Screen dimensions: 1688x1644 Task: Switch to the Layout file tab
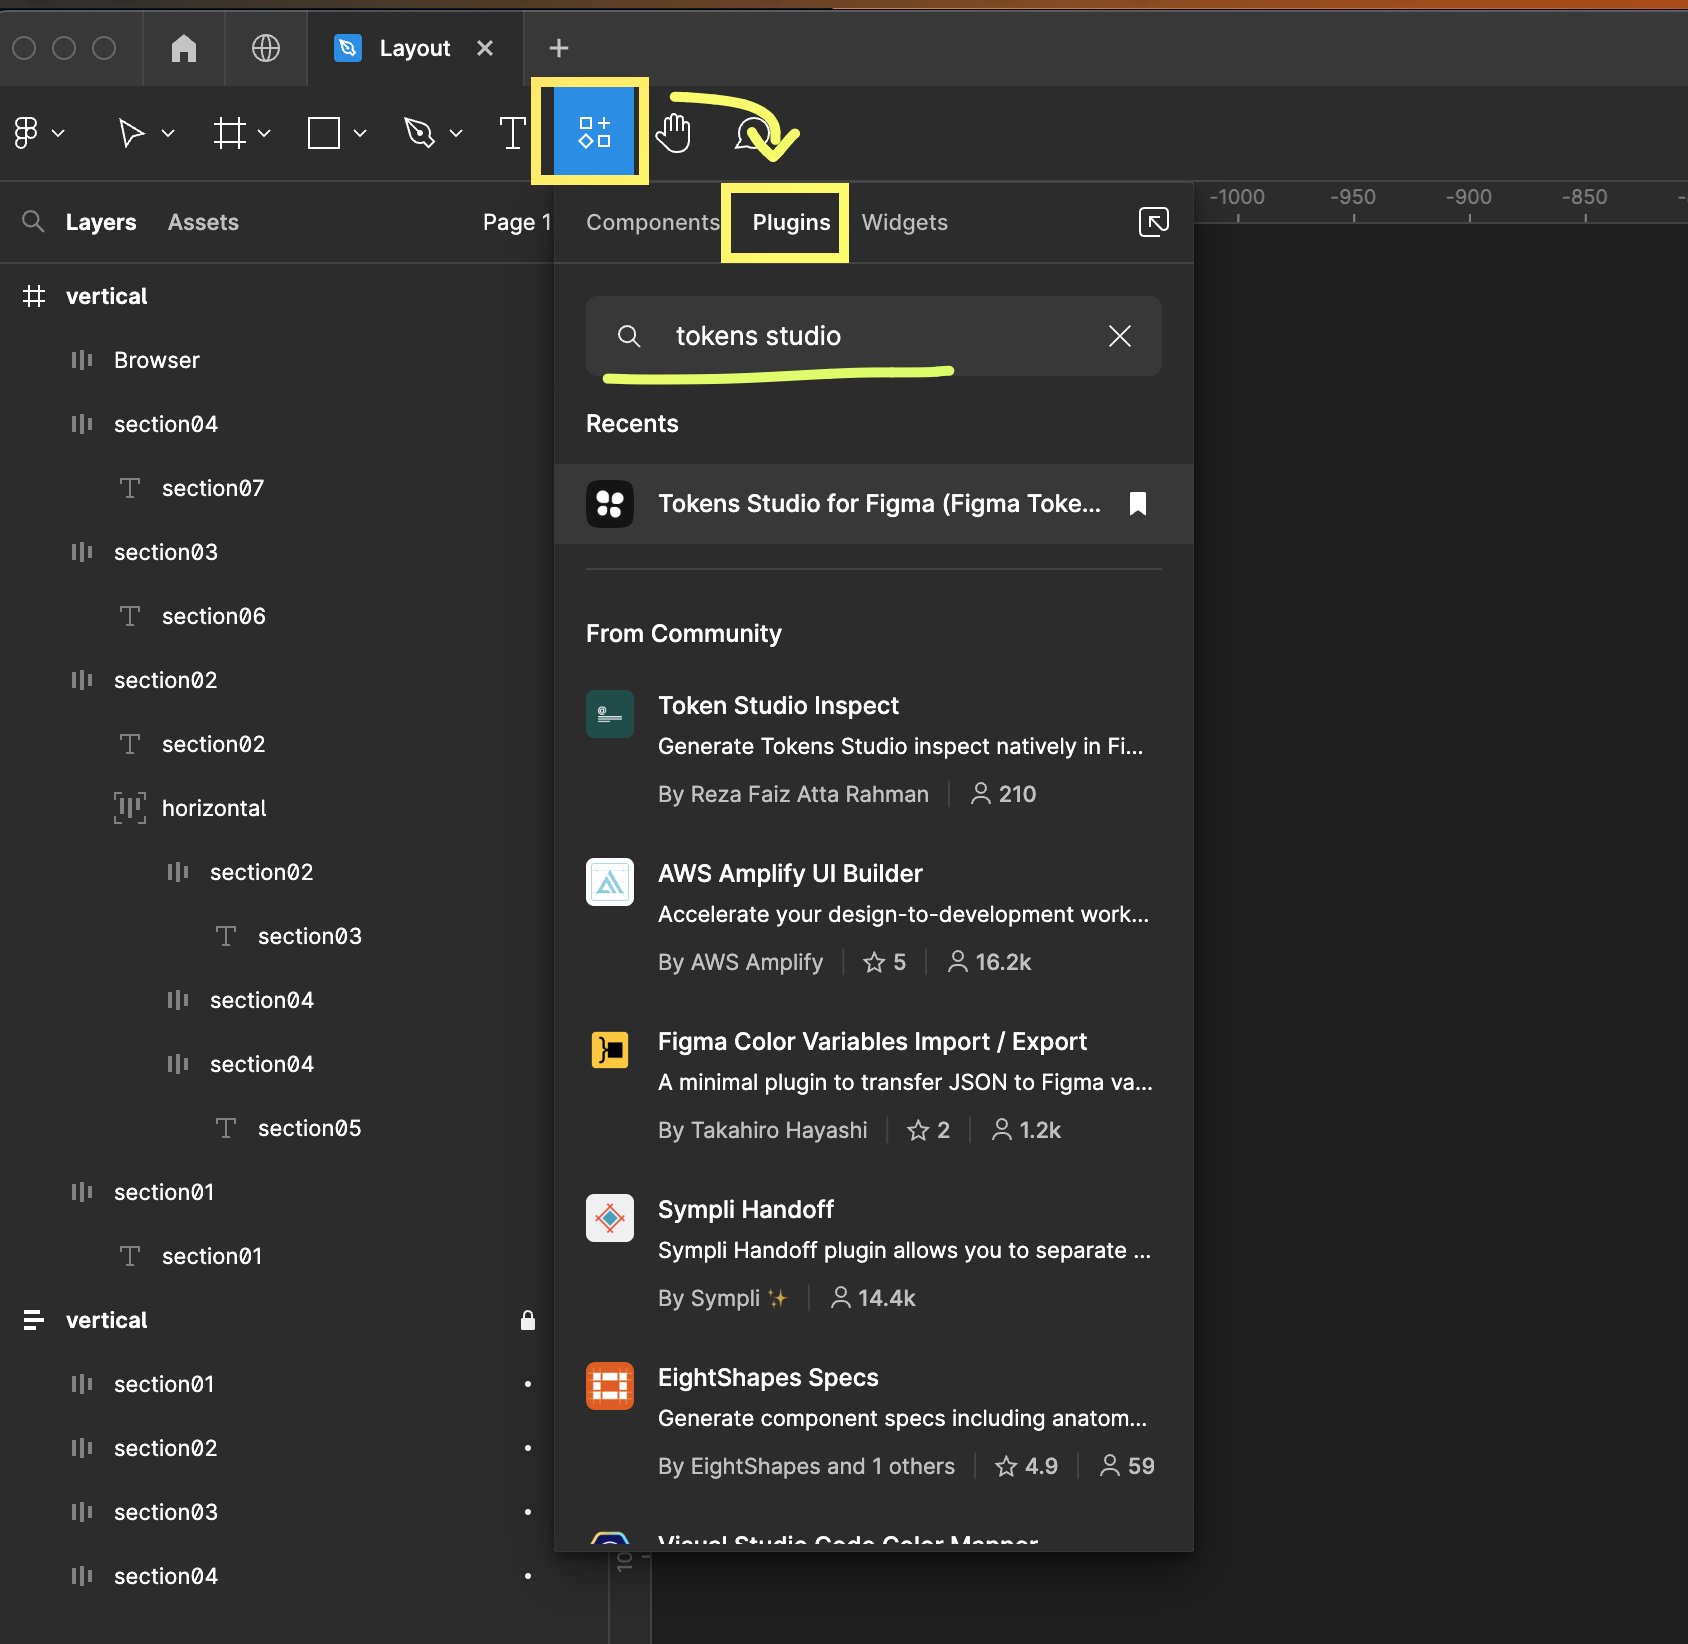click(x=415, y=48)
